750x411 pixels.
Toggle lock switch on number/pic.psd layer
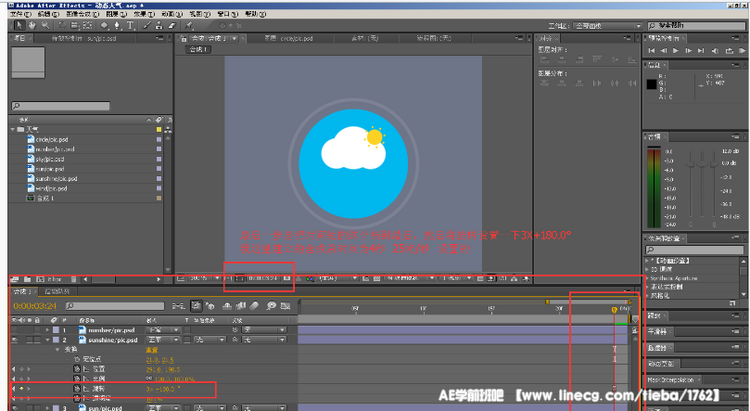[x=37, y=330]
